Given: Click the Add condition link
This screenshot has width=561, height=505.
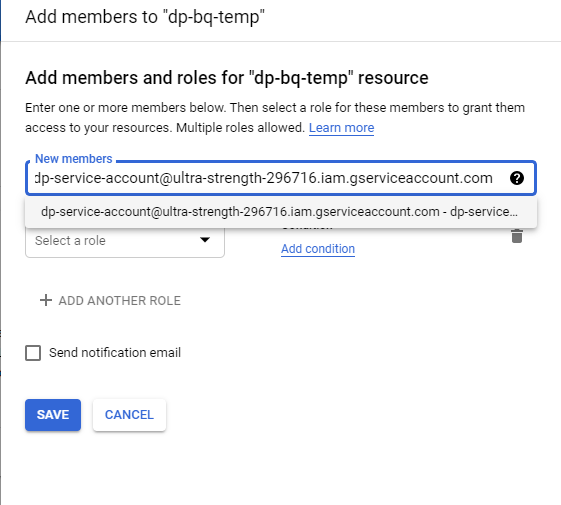Looking at the screenshot, I should 318,249.
